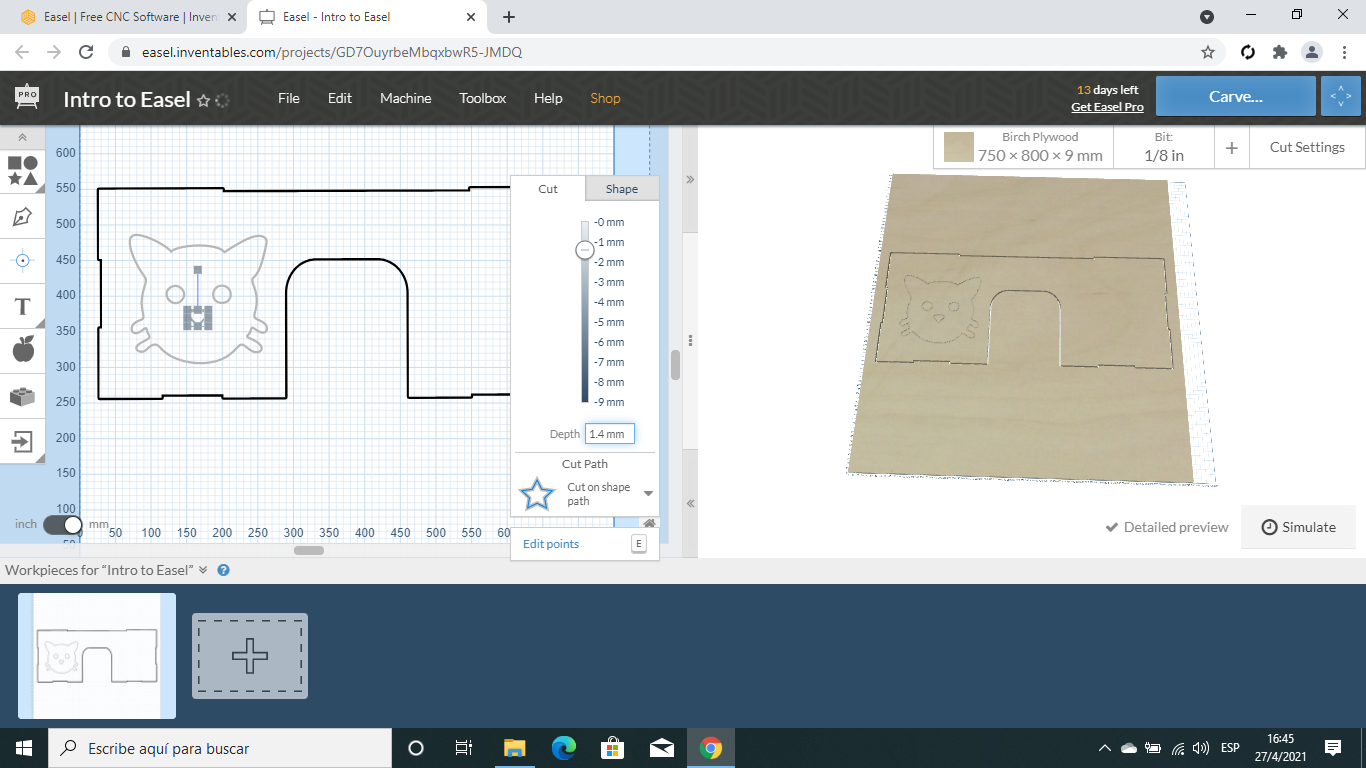
Task: Open the Bit 1/8 in selector
Action: click(x=1164, y=147)
